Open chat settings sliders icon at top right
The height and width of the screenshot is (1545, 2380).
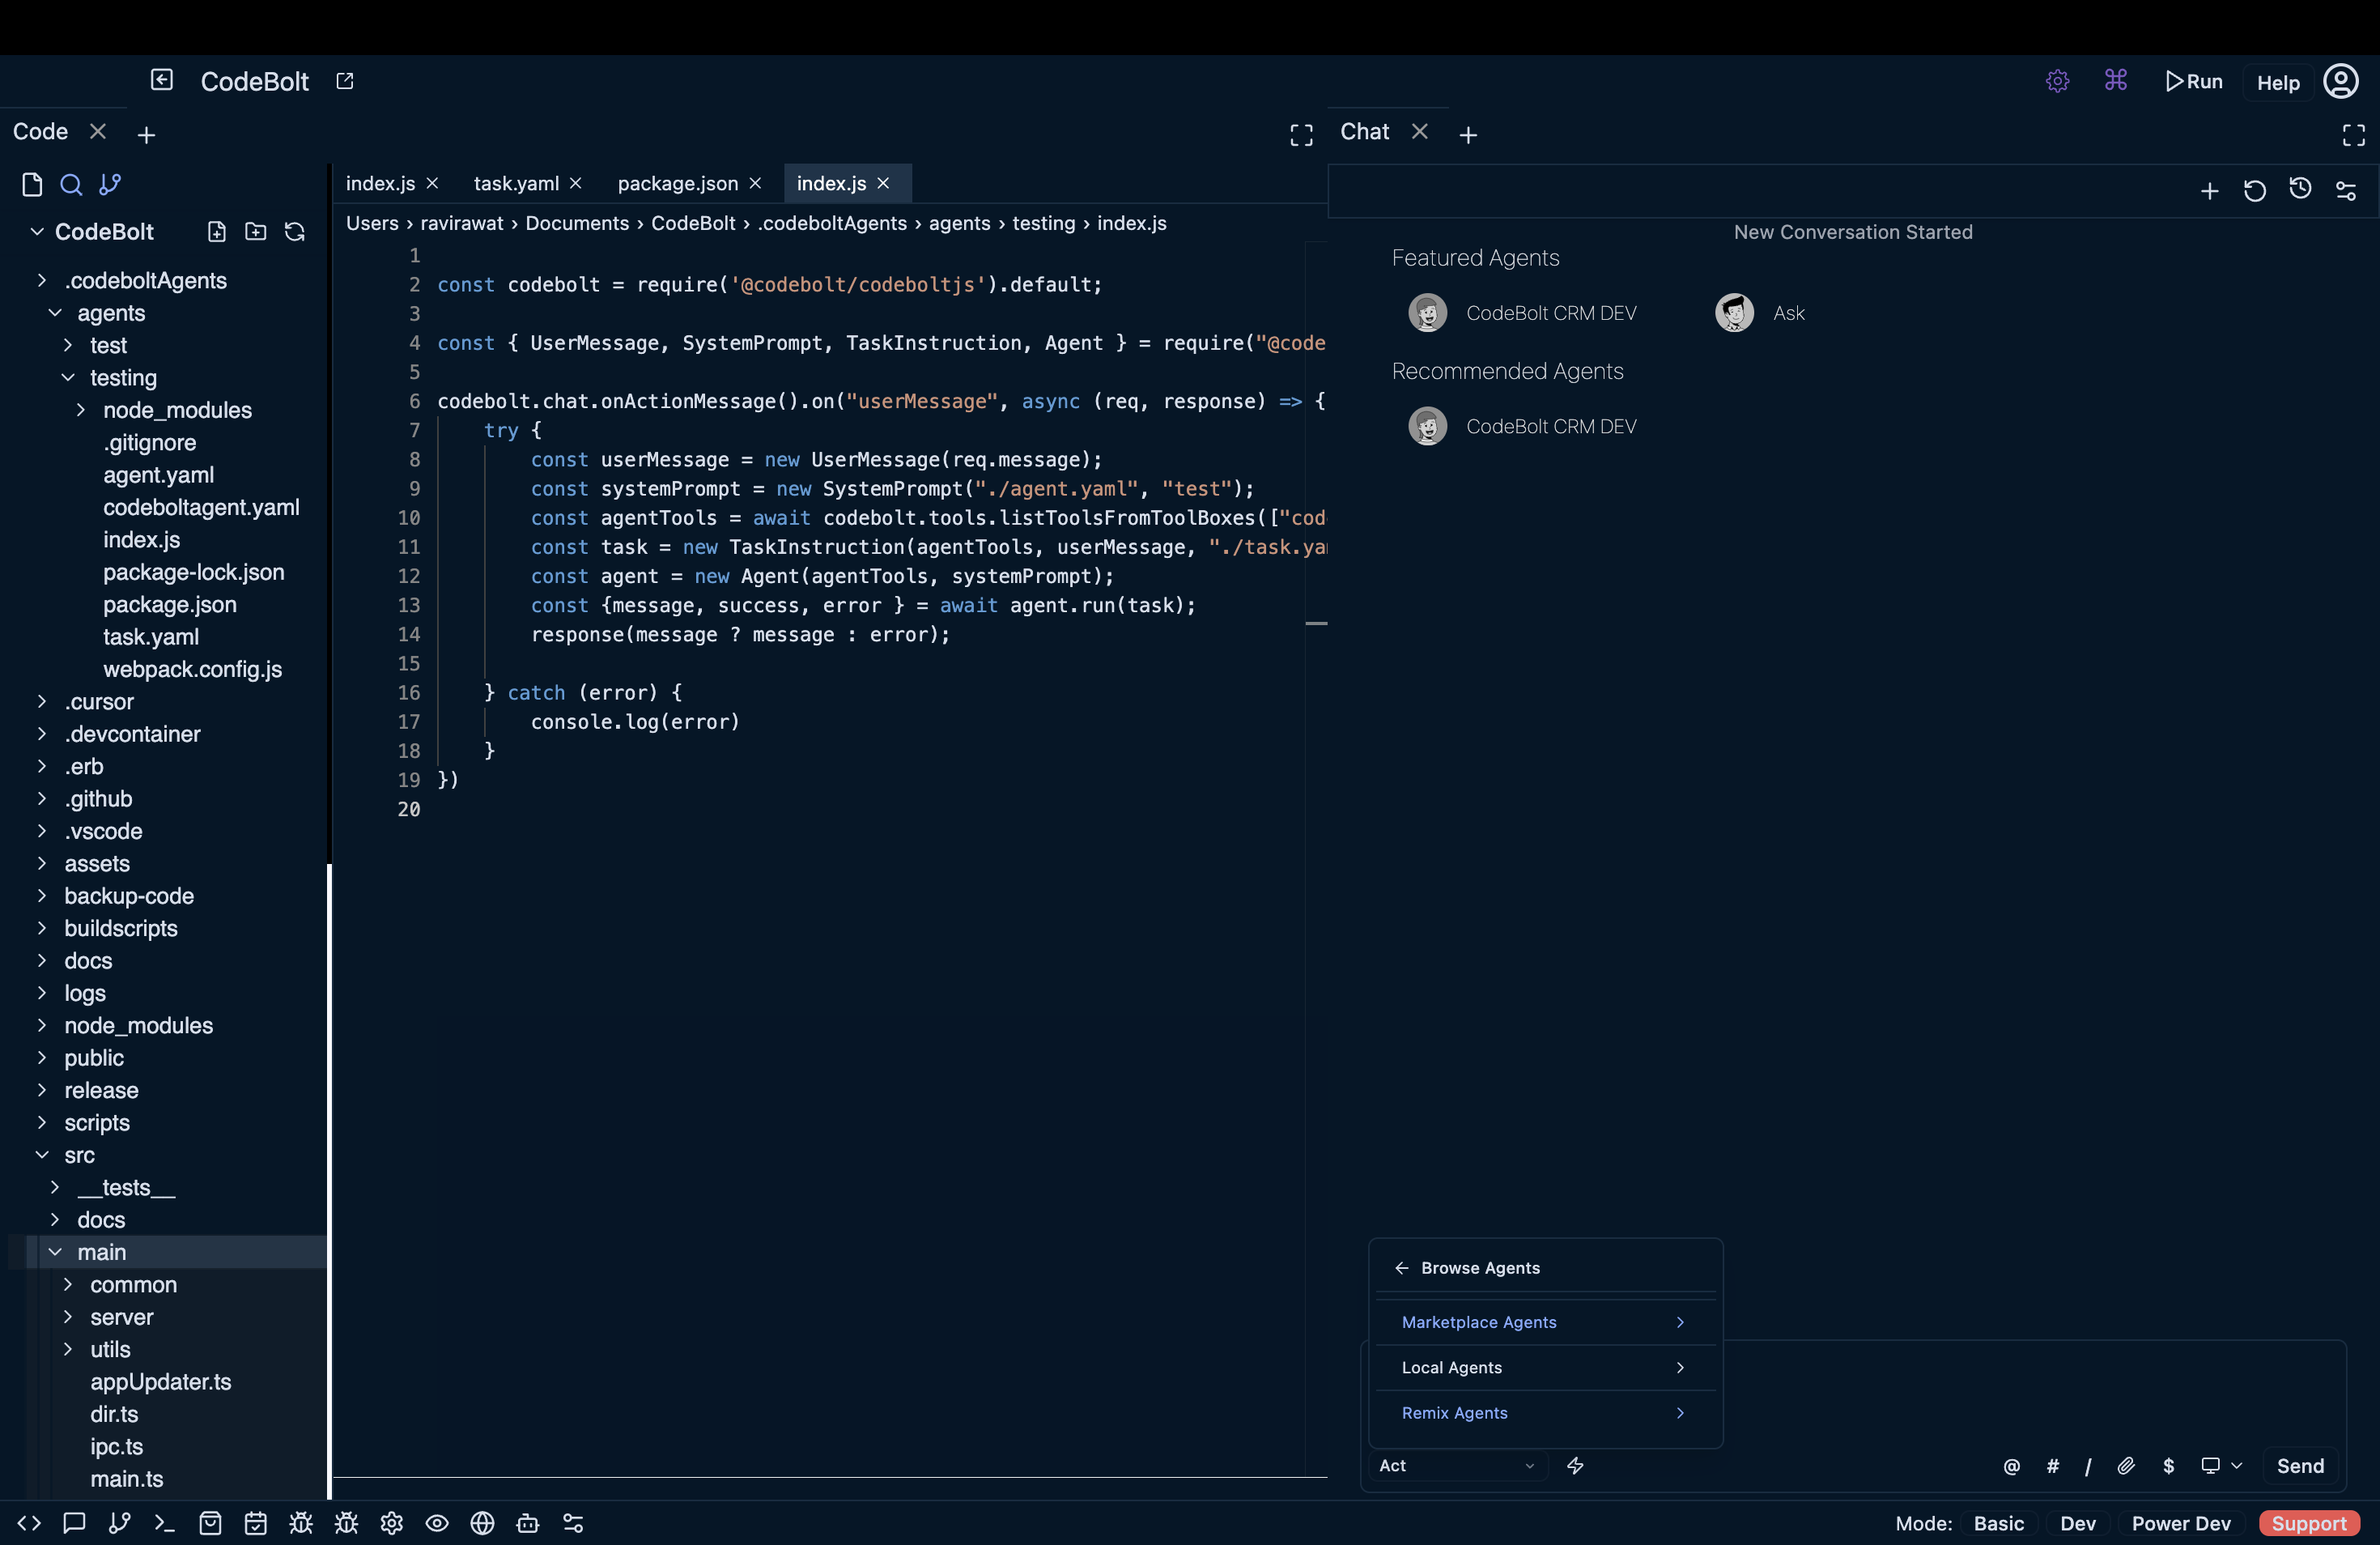pos(2346,190)
